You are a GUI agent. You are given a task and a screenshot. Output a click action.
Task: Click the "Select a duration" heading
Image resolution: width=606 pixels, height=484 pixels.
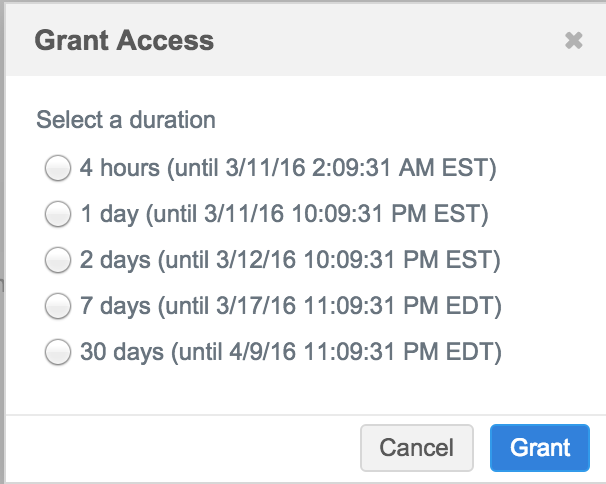pos(126,120)
